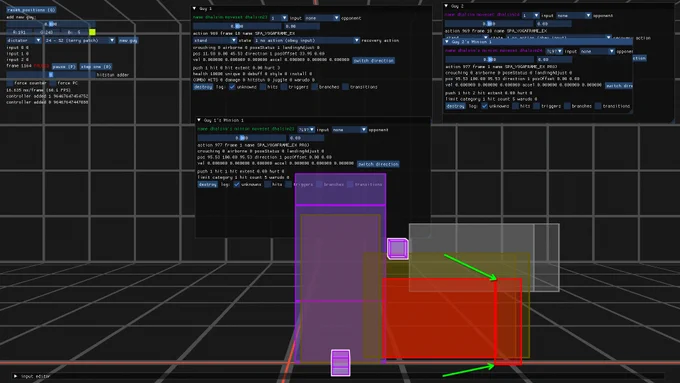Viewport: 680px width, 383px height.
Task: Enable the force counter checkbox
Action: click(x=10, y=83)
